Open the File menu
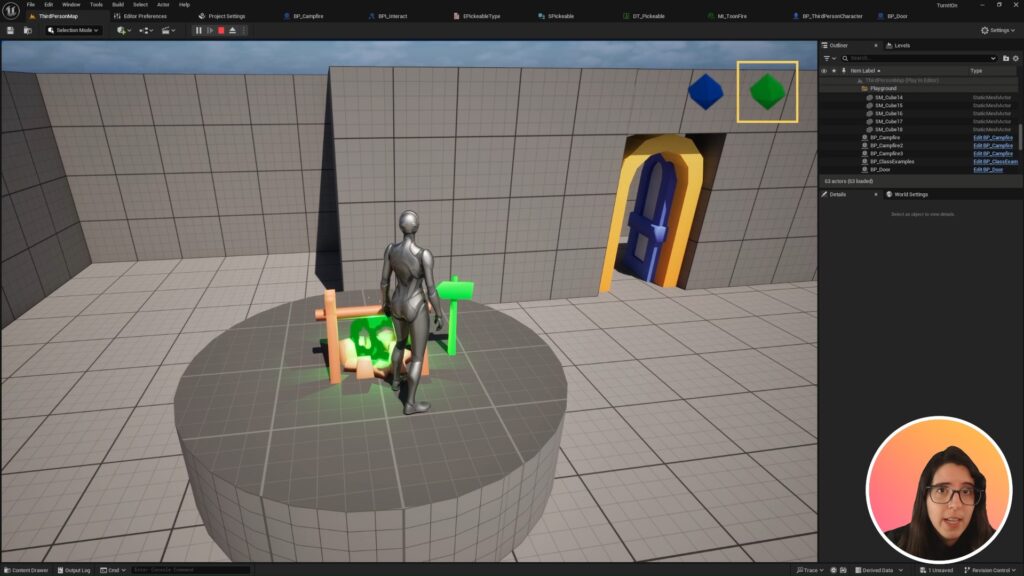Screen dimensions: 1024x576 pos(31,5)
